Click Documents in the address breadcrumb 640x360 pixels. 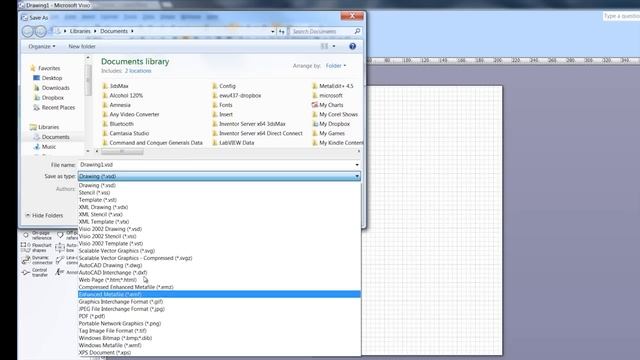point(114,31)
